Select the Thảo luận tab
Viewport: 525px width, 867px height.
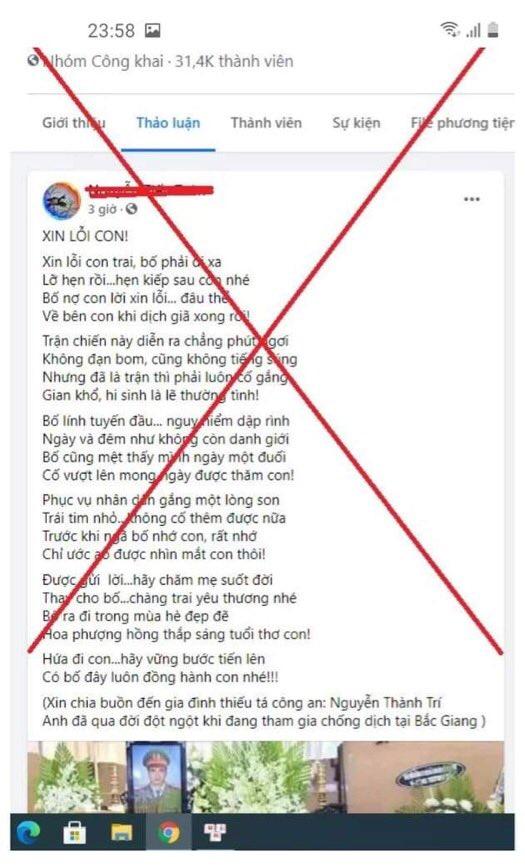point(168,123)
